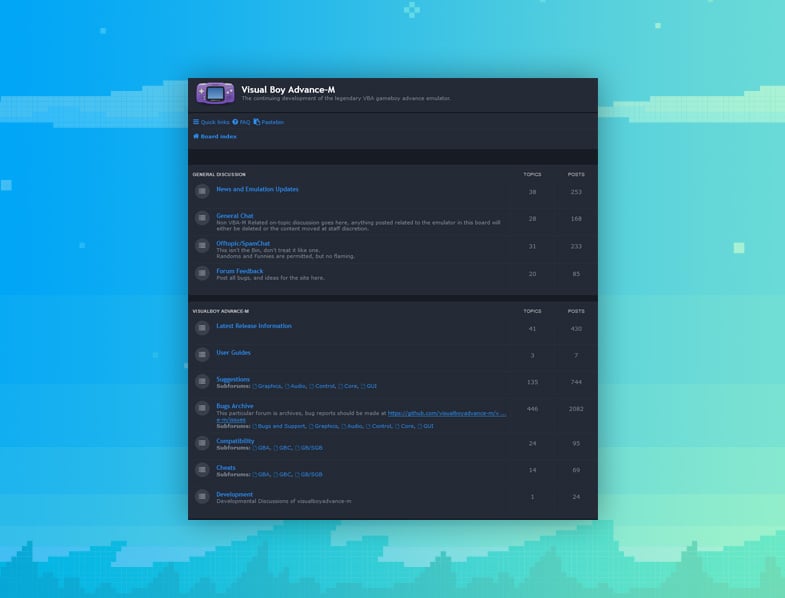
Task: Open GUI subforum under Bugs Archive
Action: click(426, 426)
